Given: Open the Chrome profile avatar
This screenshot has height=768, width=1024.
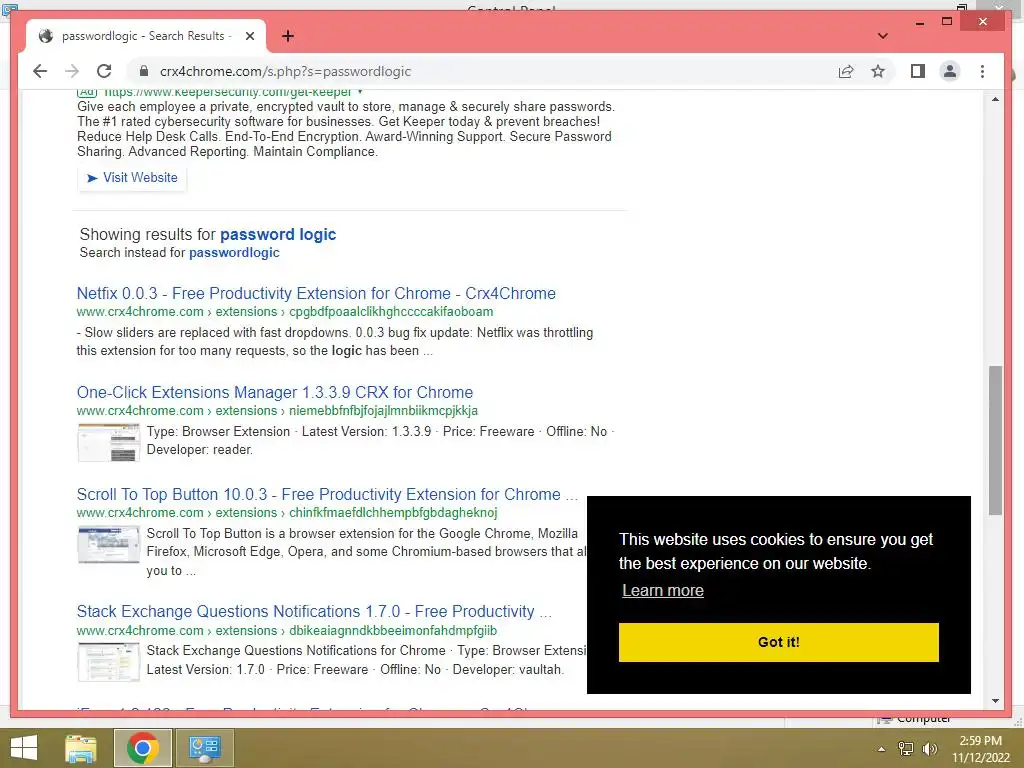Looking at the screenshot, I should click(x=950, y=71).
